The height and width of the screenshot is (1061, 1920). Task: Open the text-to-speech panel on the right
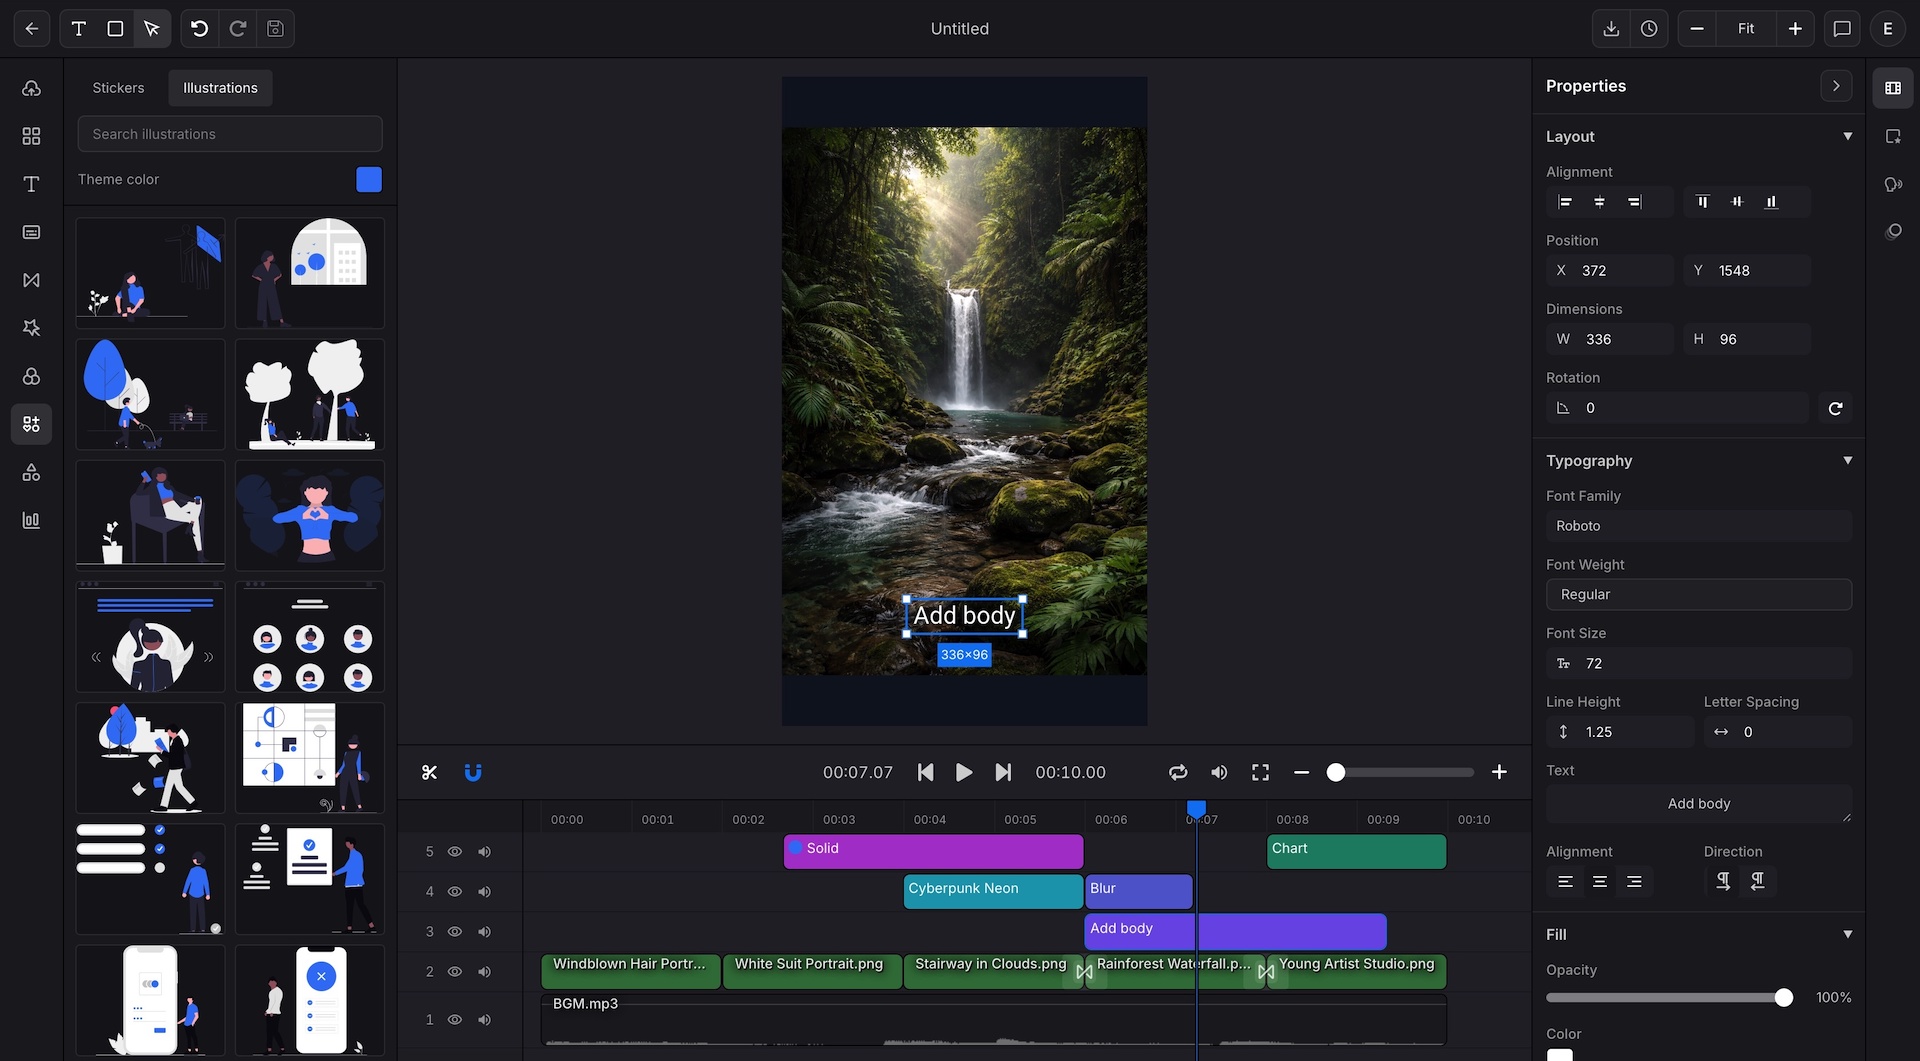pos(1893,184)
